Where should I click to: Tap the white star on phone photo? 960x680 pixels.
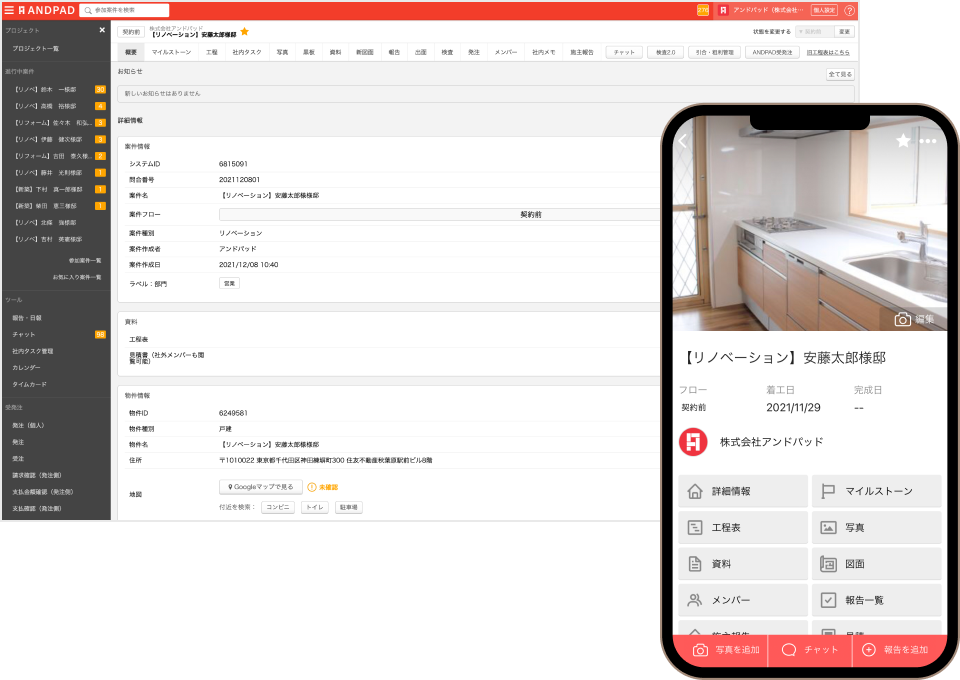(903, 141)
